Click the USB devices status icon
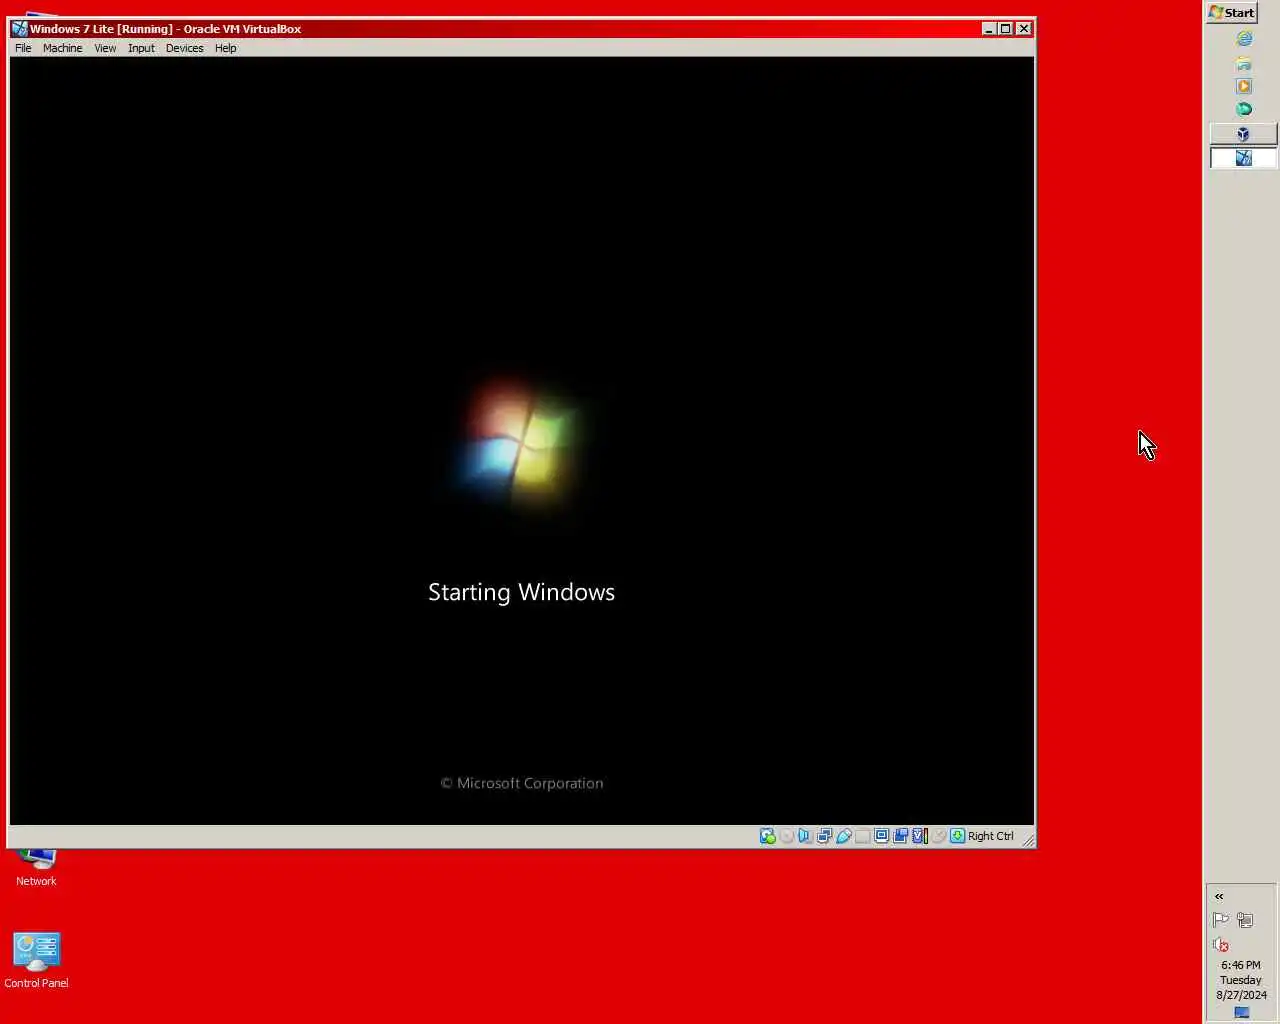This screenshot has height=1024, width=1280. [843, 836]
